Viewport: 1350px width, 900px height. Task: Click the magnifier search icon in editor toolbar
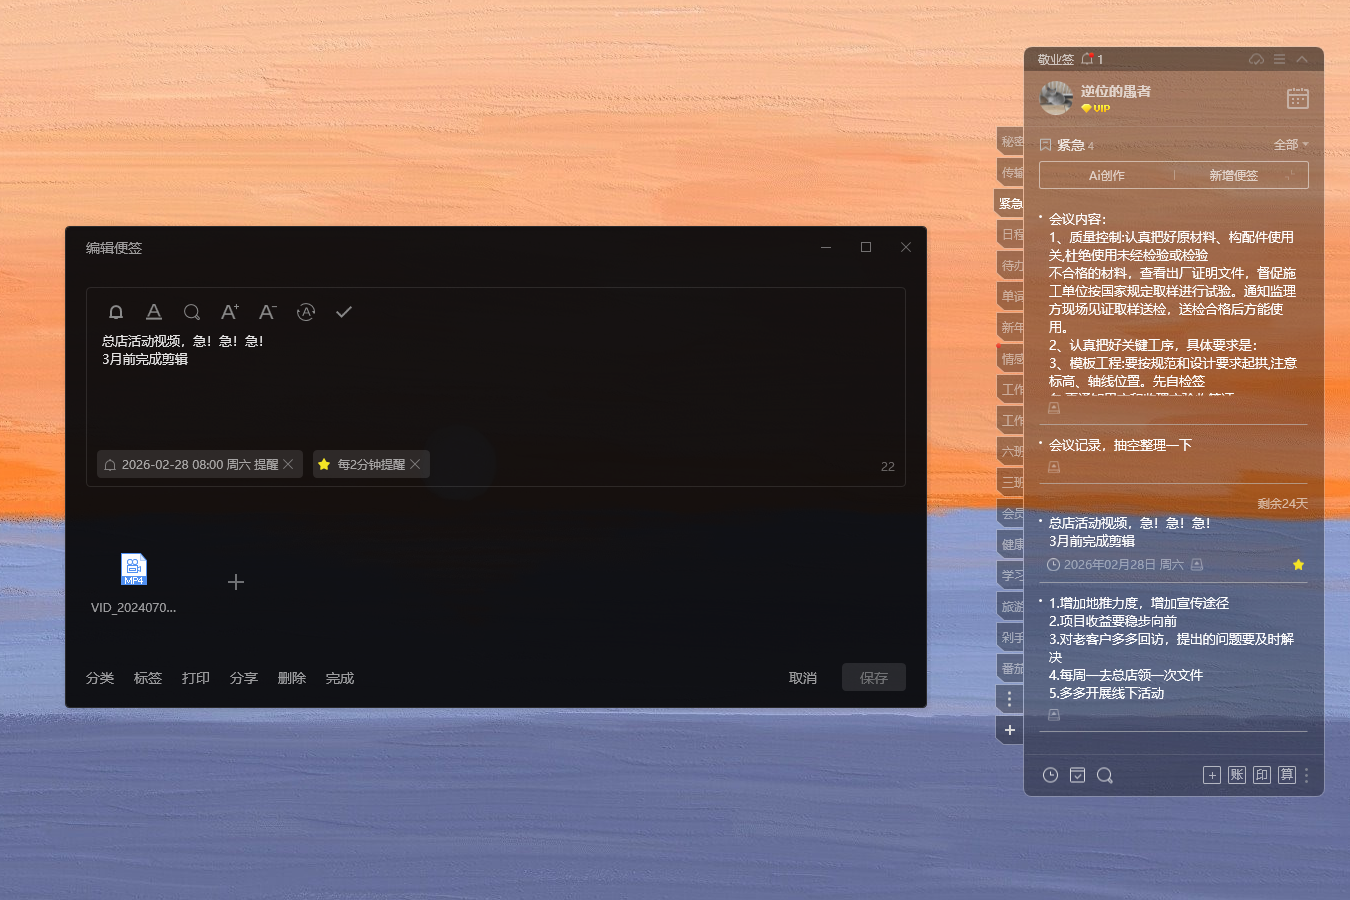coord(192,312)
